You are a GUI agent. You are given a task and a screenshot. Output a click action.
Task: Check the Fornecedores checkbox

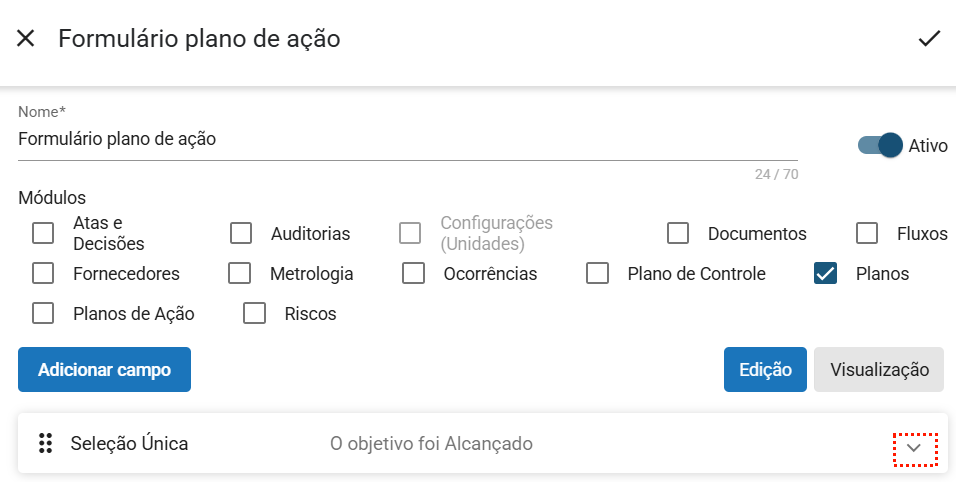43,273
